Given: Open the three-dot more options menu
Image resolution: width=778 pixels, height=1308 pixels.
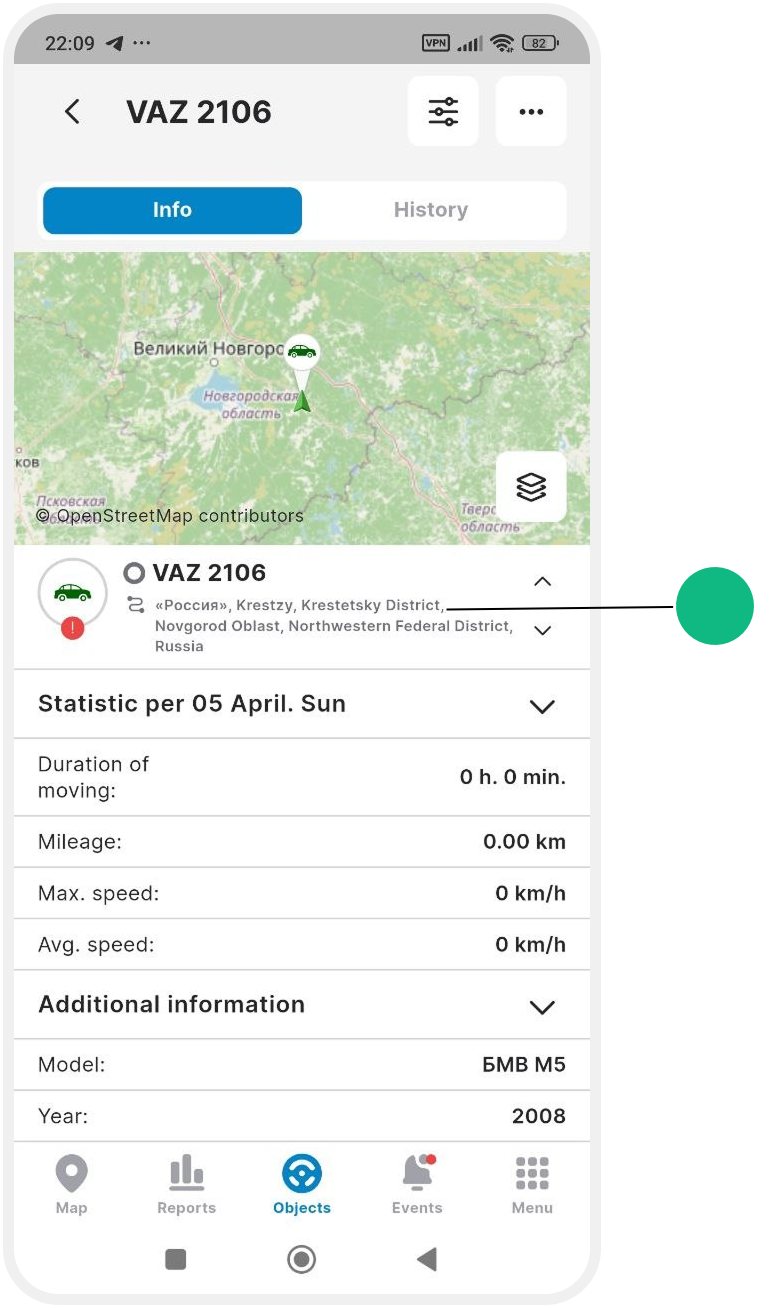Looking at the screenshot, I should point(531,111).
